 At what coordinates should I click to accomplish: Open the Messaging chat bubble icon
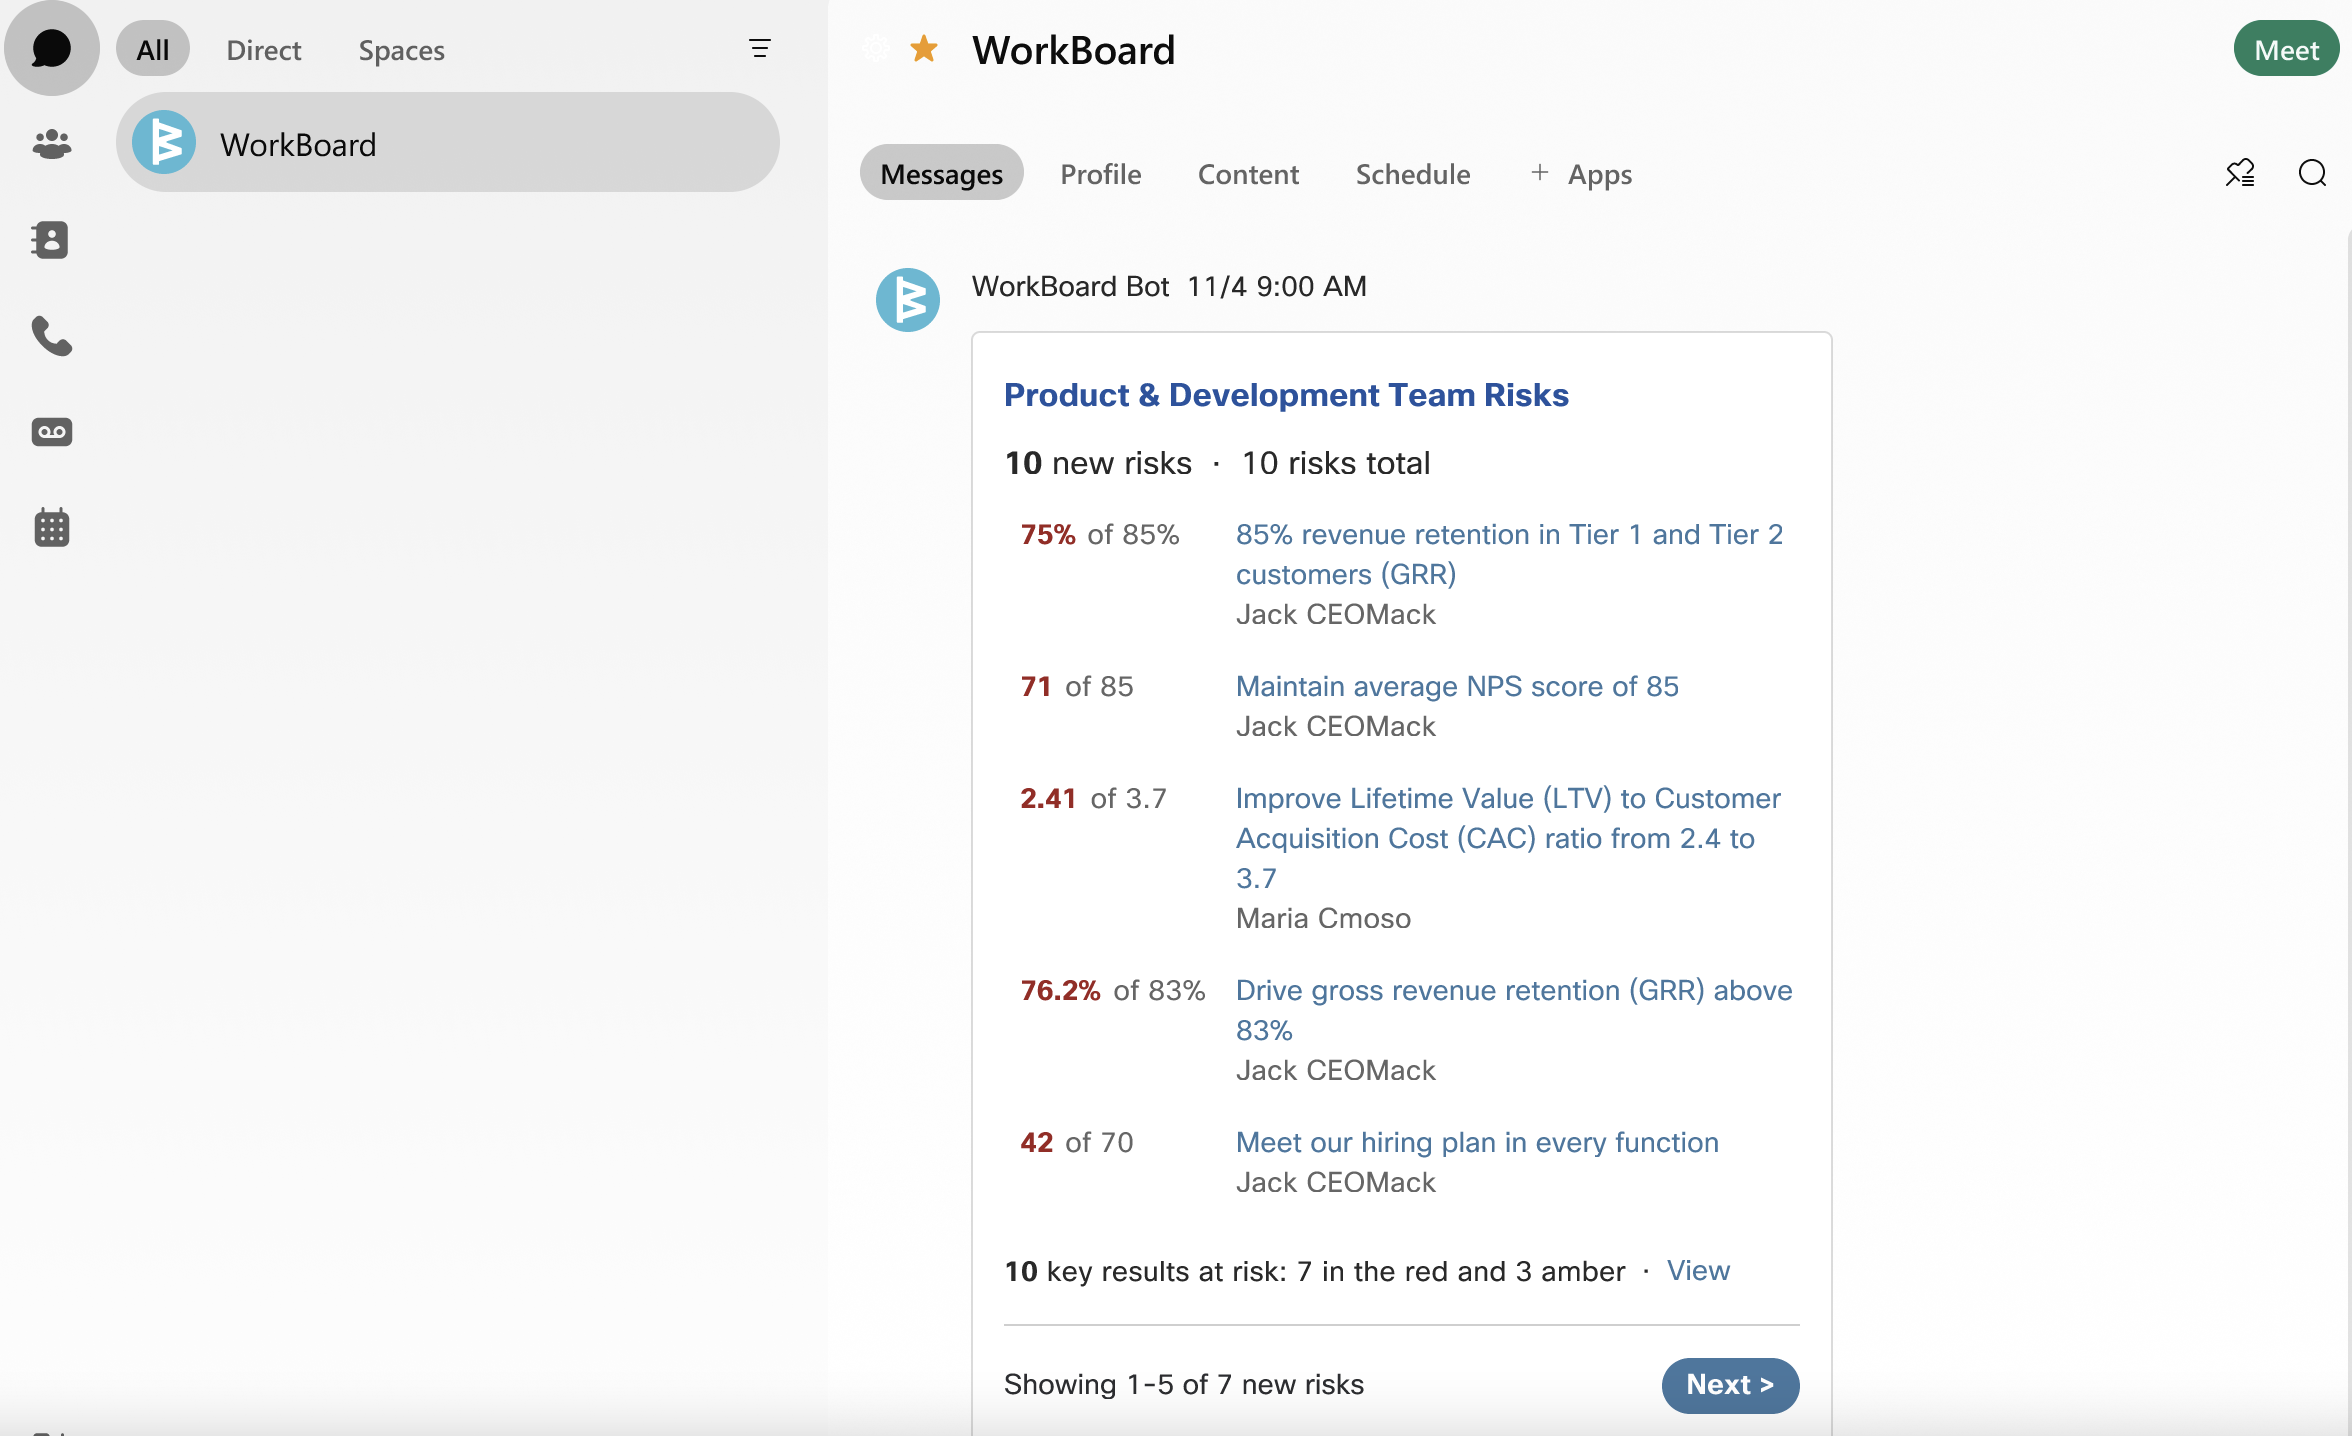[x=52, y=48]
